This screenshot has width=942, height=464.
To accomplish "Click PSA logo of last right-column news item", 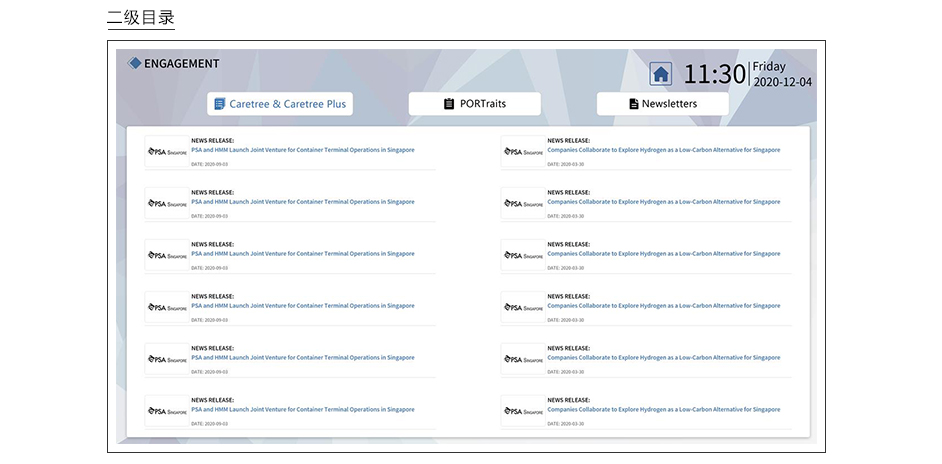I will pos(523,411).
